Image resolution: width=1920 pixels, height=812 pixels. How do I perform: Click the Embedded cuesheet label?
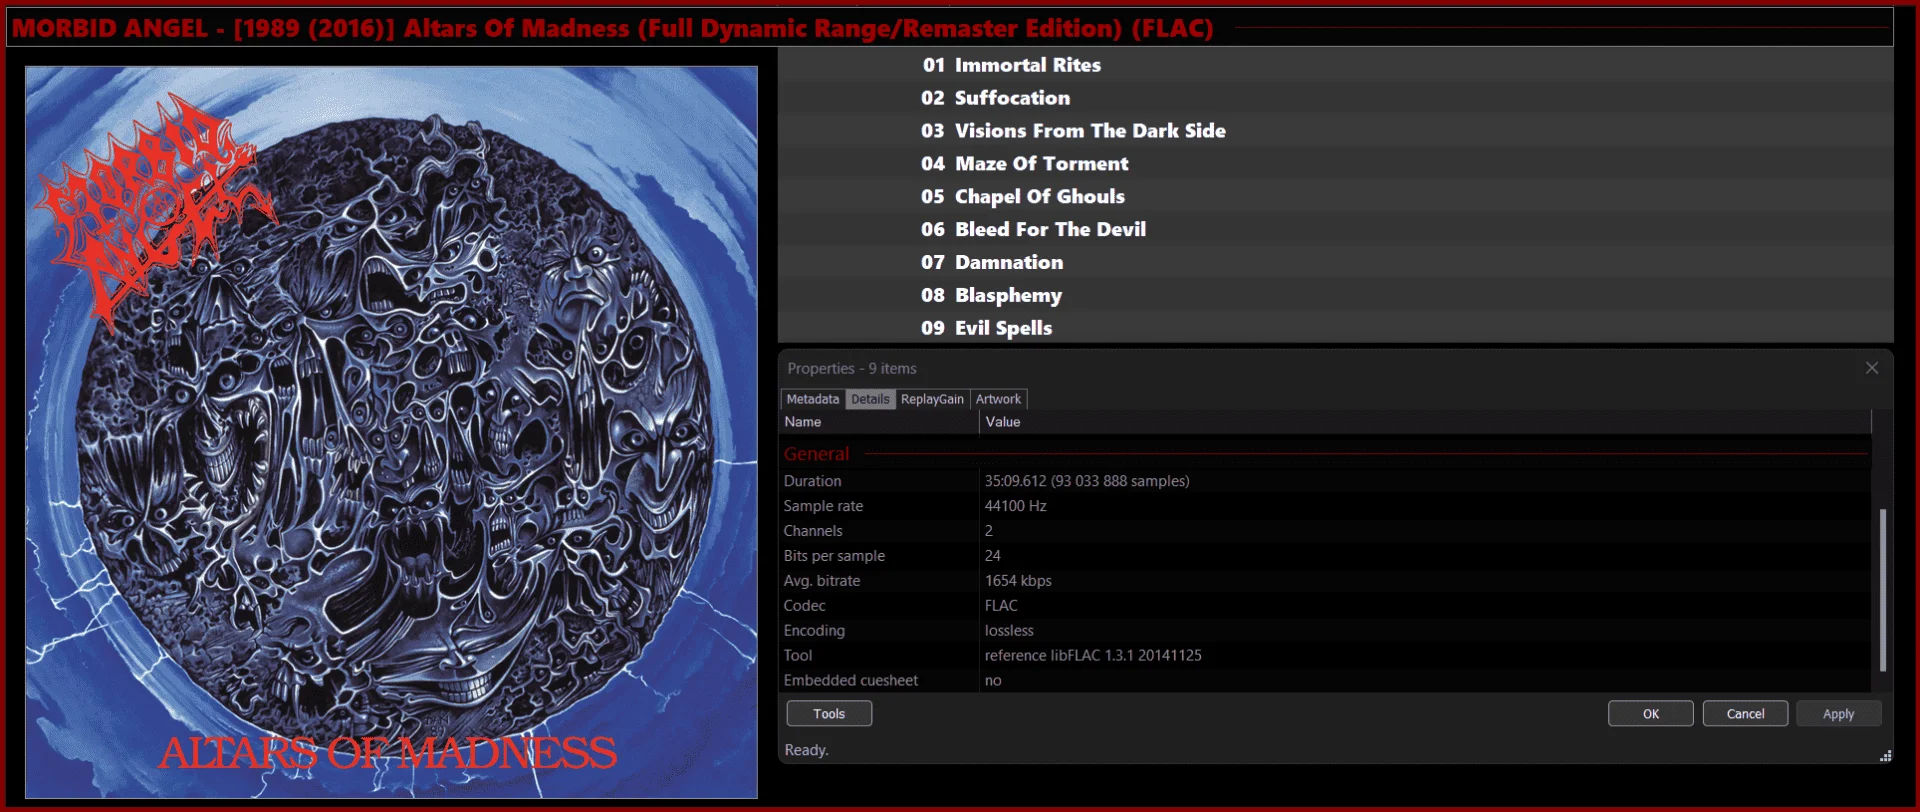click(851, 681)
